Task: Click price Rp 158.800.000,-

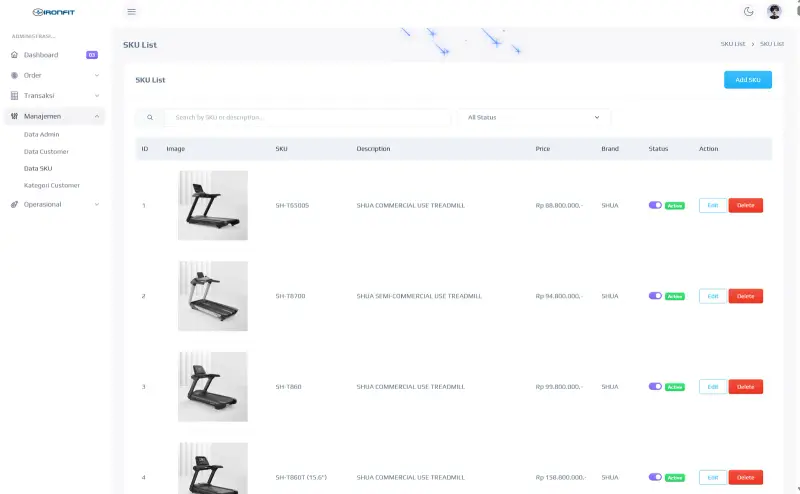Action: click(x=561, y=477)
